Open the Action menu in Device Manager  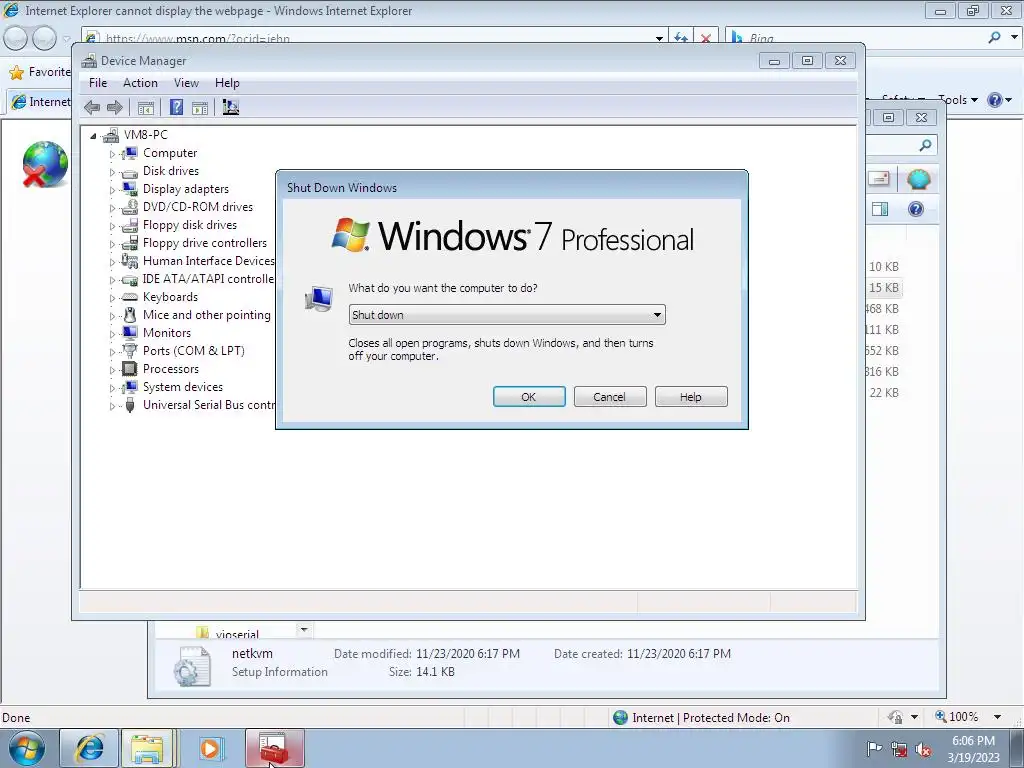[x=140, y=83]
